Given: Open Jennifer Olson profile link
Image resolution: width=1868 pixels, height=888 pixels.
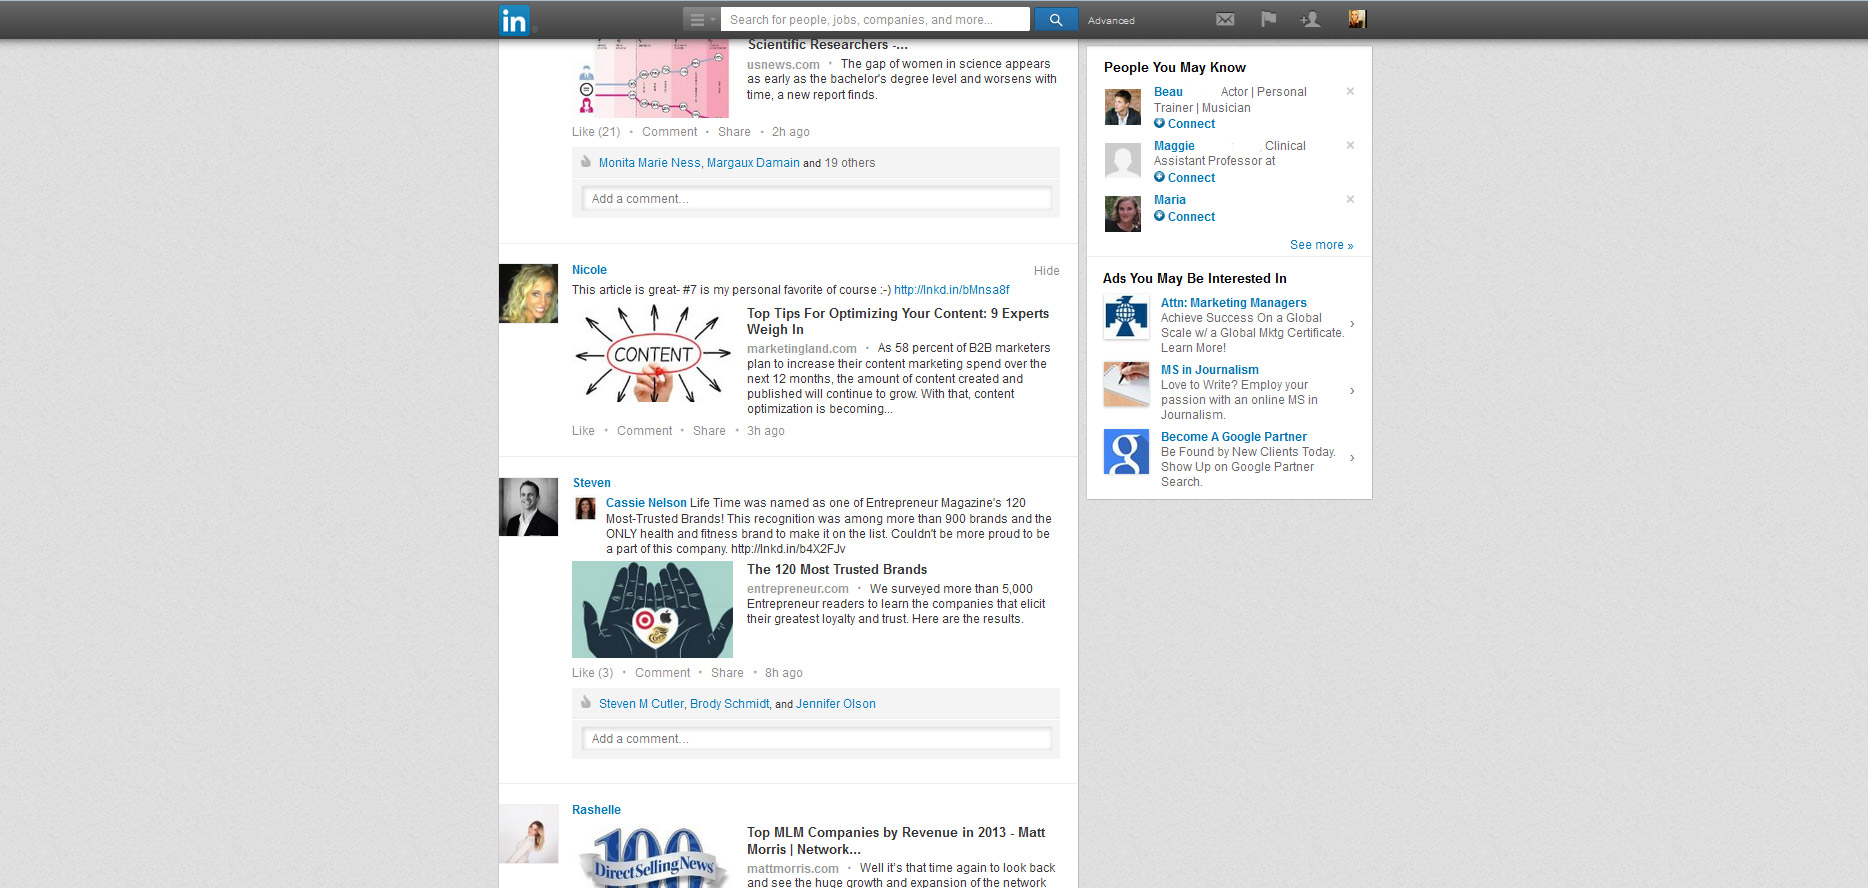Looking at the screenshot, I should click(x=835, y=704).
